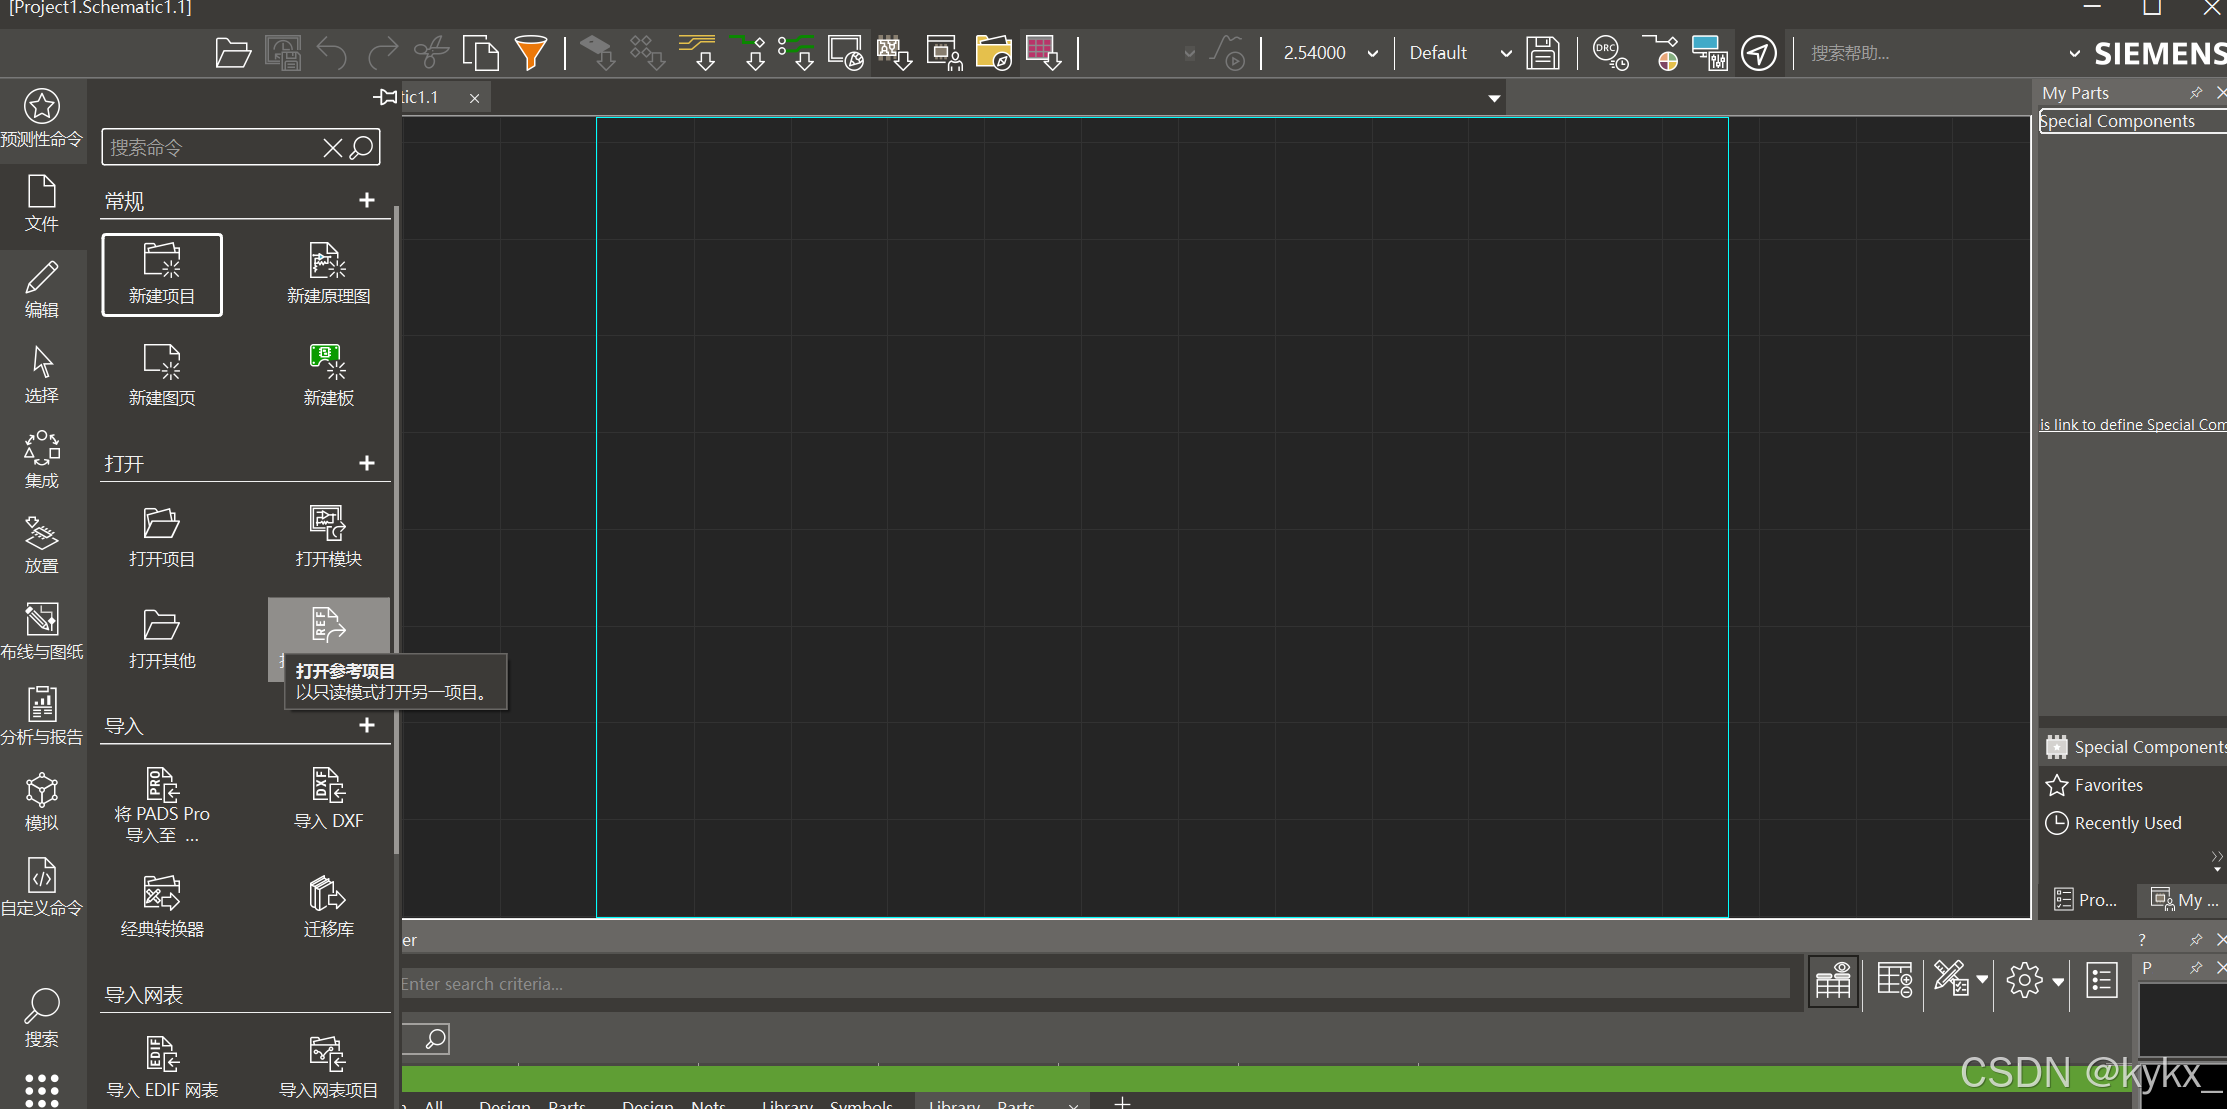
Task: Toggle the pin on My Parts panel
Action: coord(2196,93)
